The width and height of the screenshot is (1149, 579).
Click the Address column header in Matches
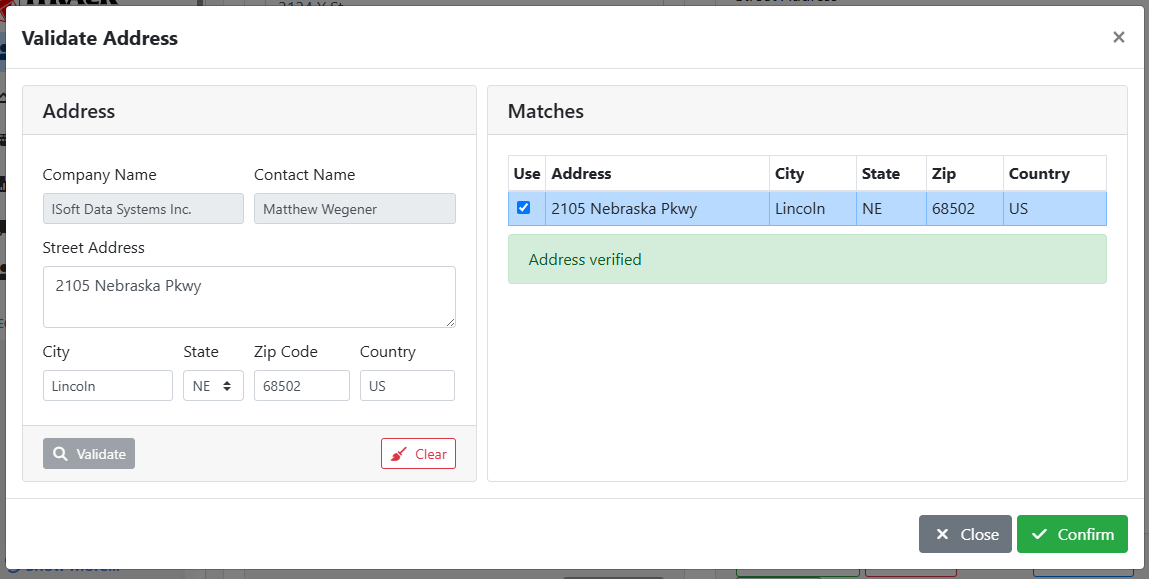pyautogui.click(x=582, y=173)
